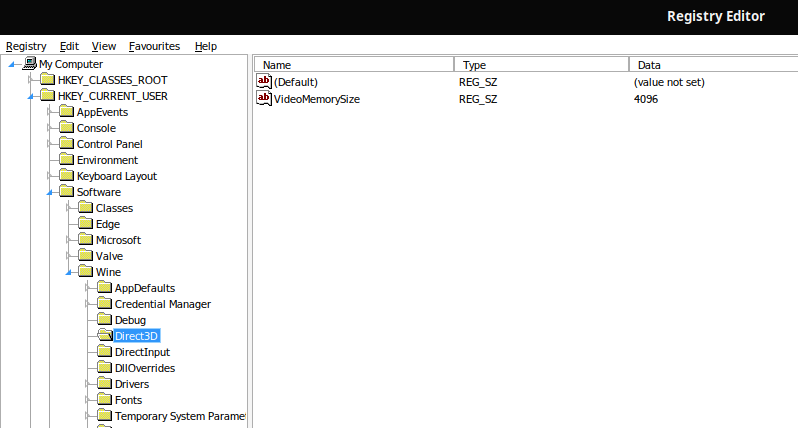This screenshot has width=798, height=428.
Task: Click the Keyboard Layout folder icon
Action: 66,176
